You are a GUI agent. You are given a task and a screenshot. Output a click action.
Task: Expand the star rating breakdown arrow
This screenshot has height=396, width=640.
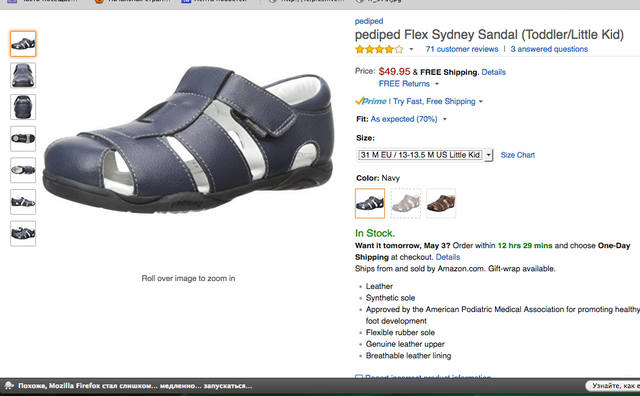(411, 49)
